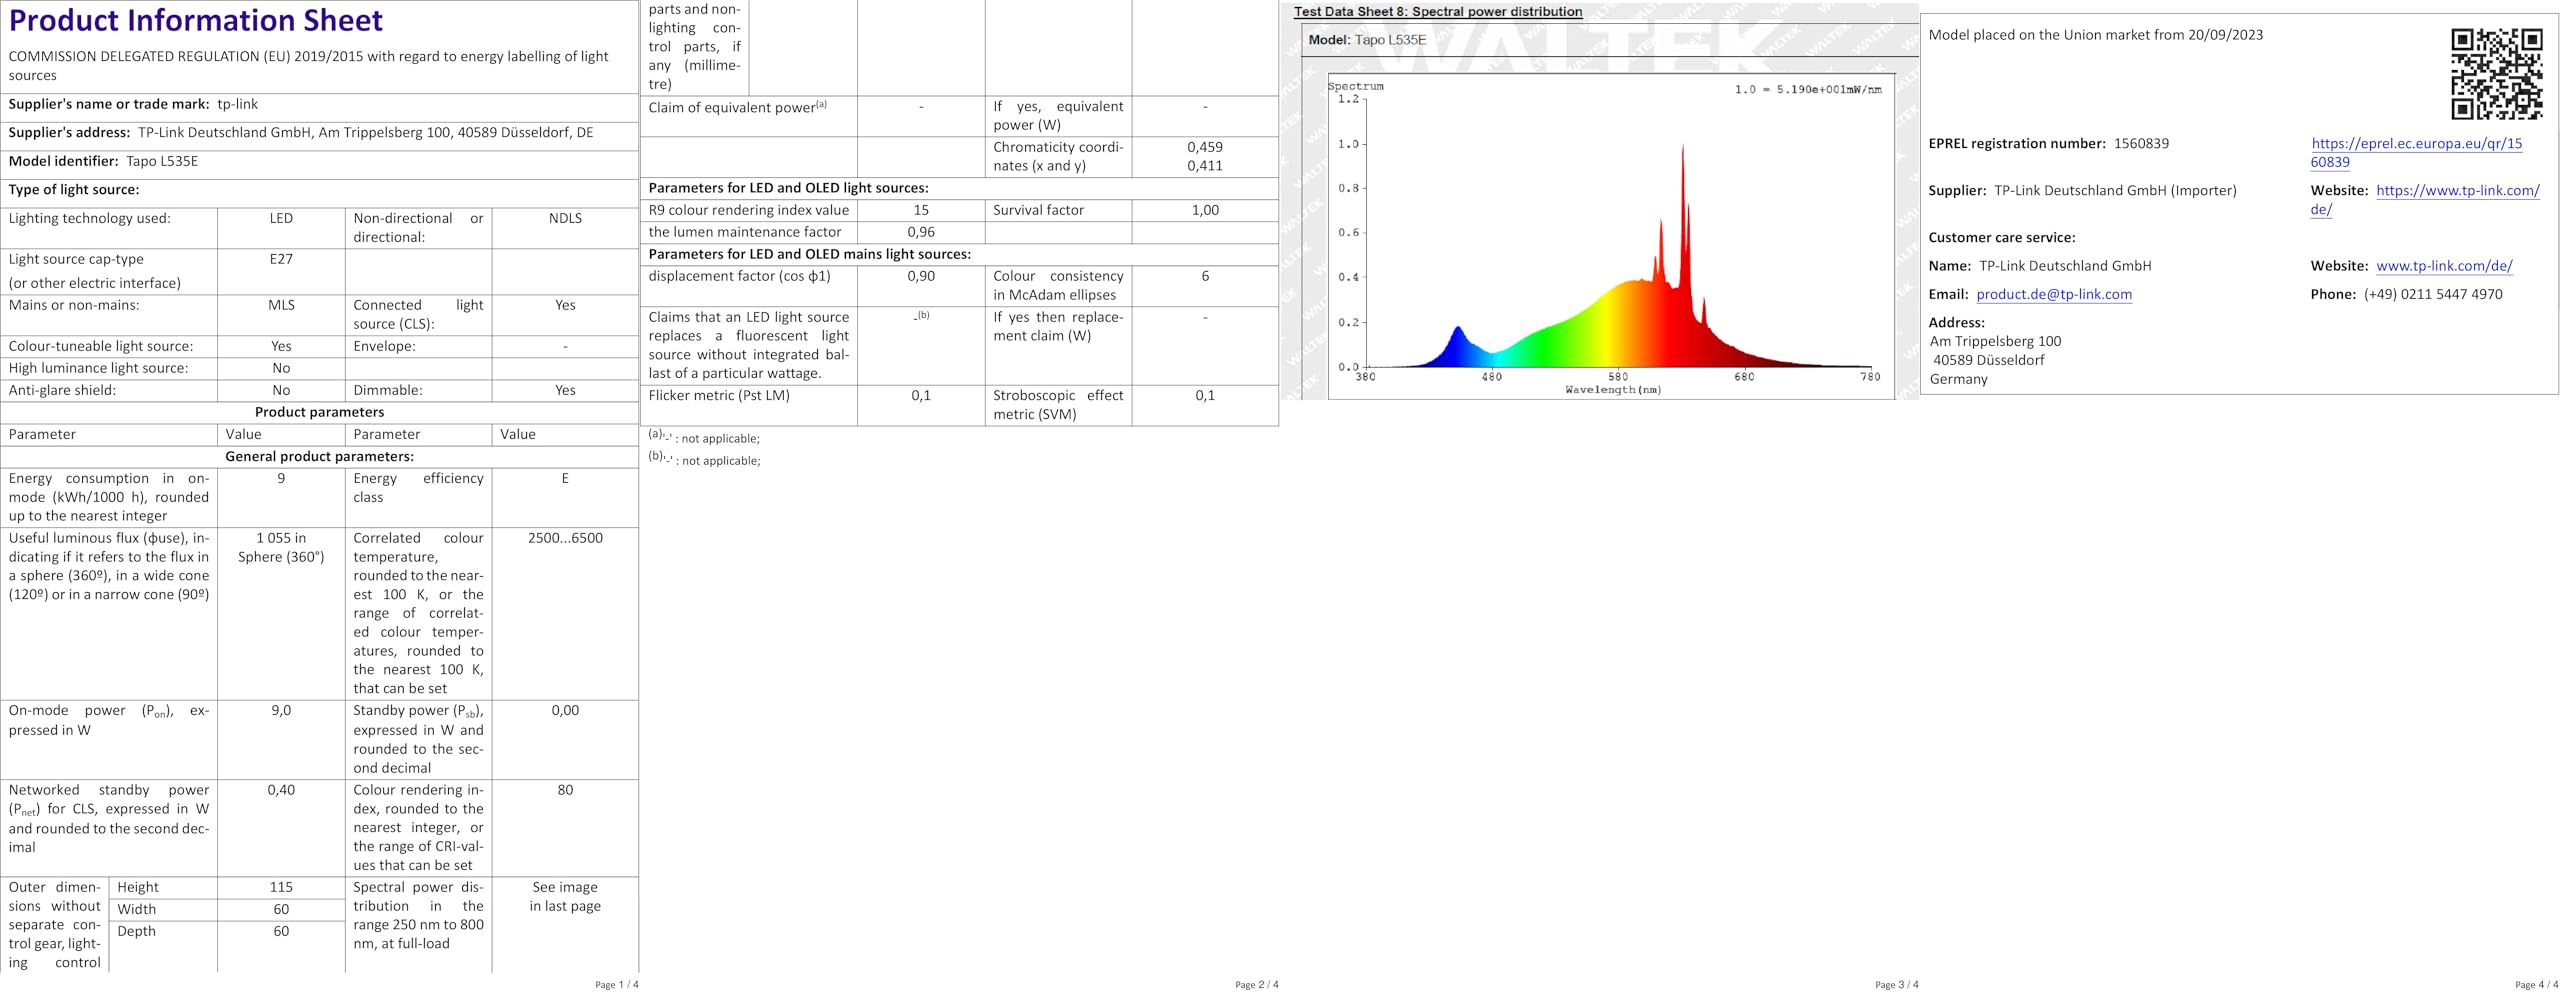2560x1001 pixels.
Task: Select the standby power value '0,00'
Action: 565,711
